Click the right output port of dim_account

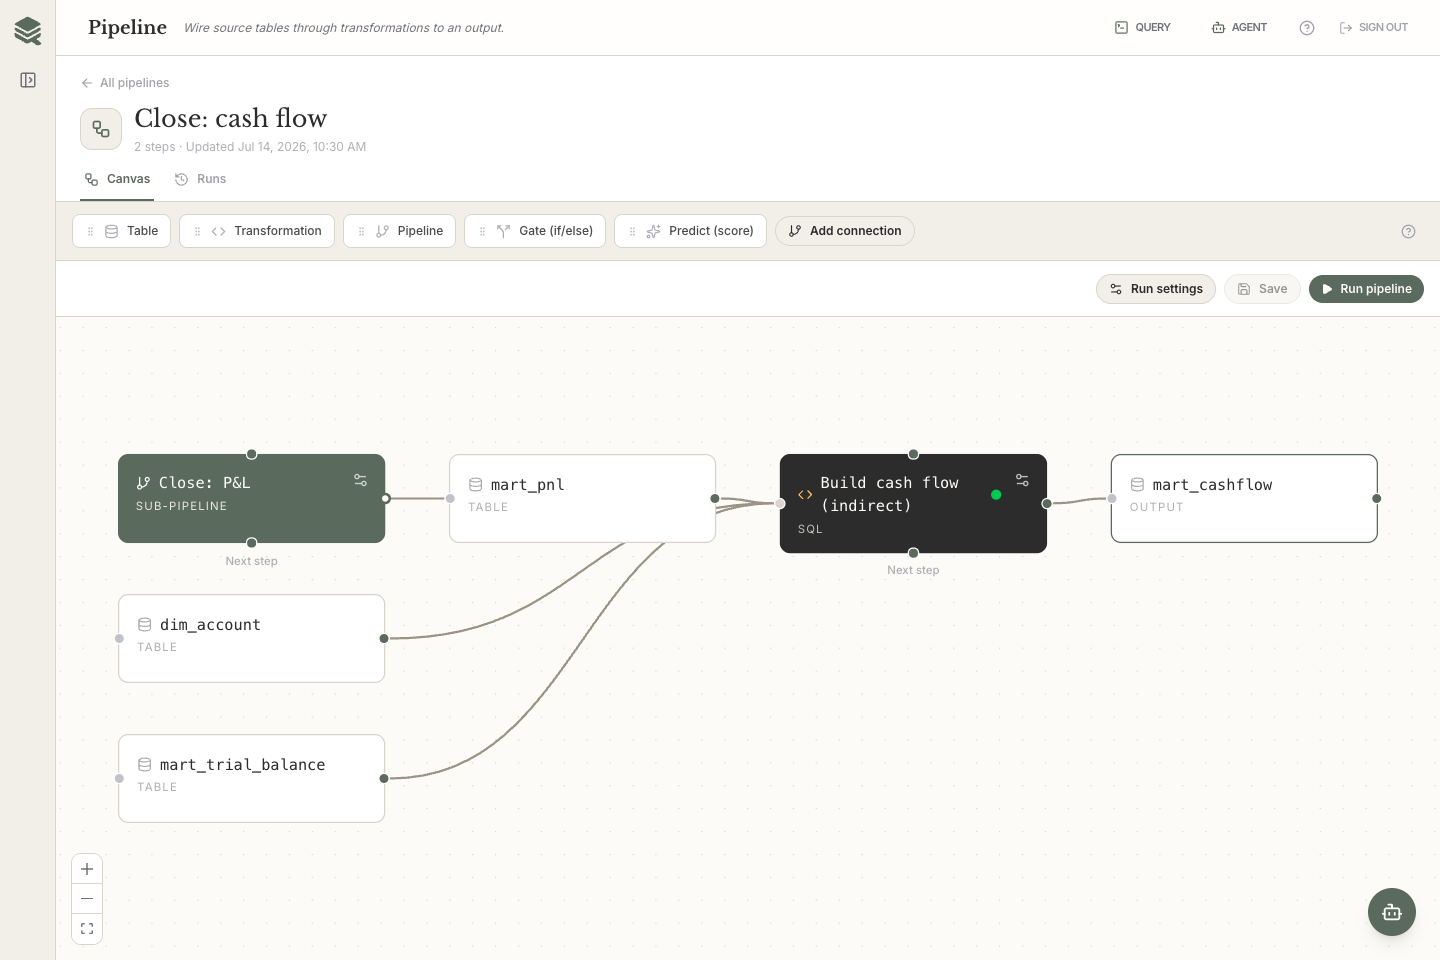pyautogui.click(x=384, y=638)
